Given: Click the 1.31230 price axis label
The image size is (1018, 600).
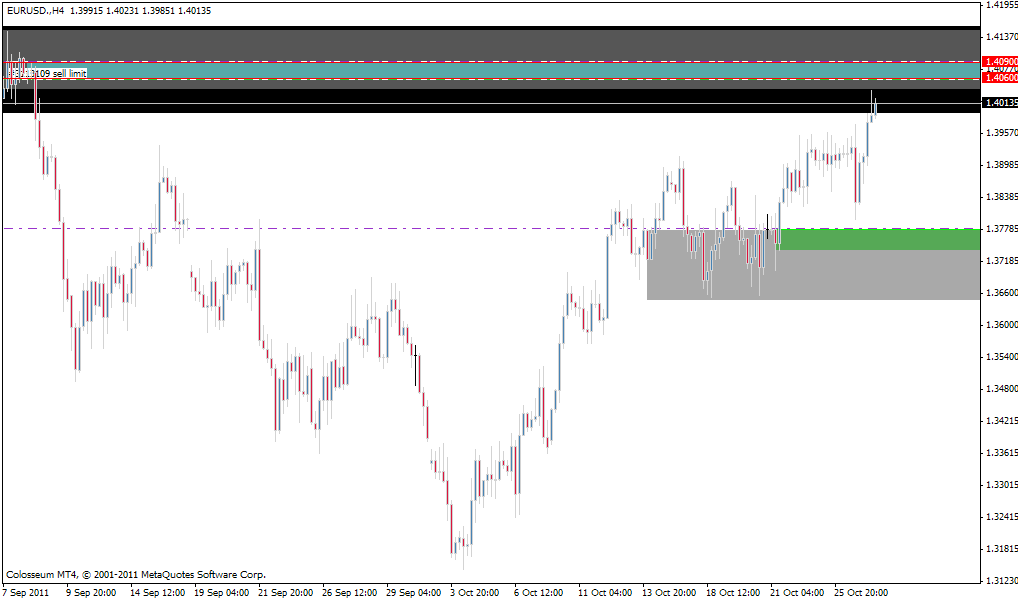Looking at the screenshot, I should point(1002,581).
